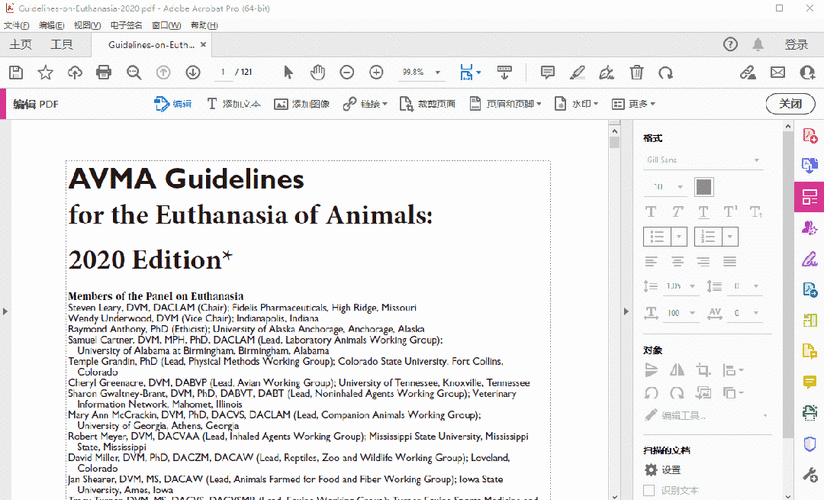Go to next page arrow
Image resolution: width=824 pixels, height=500 pixels.
(193, 73)
